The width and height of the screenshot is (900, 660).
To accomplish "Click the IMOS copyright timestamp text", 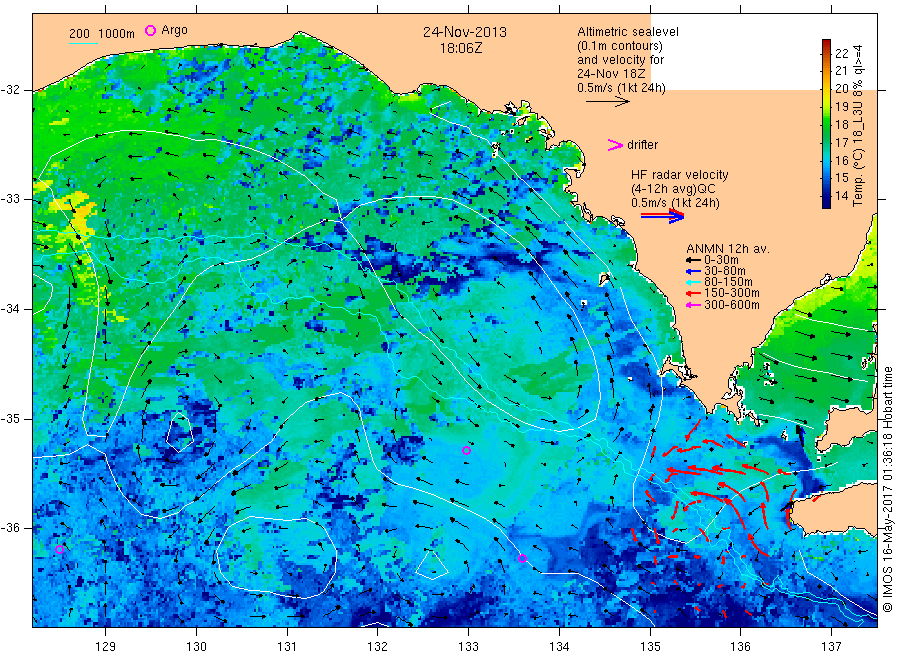I will 888,489.
